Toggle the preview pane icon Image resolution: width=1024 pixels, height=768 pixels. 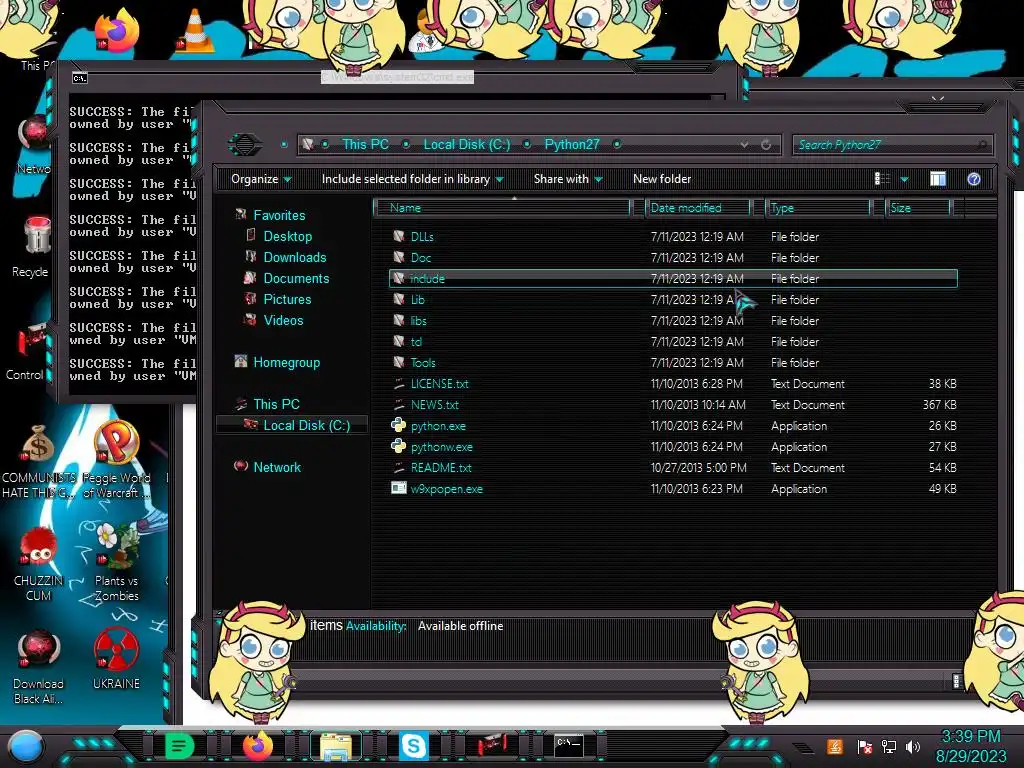[x=938, y=179]
